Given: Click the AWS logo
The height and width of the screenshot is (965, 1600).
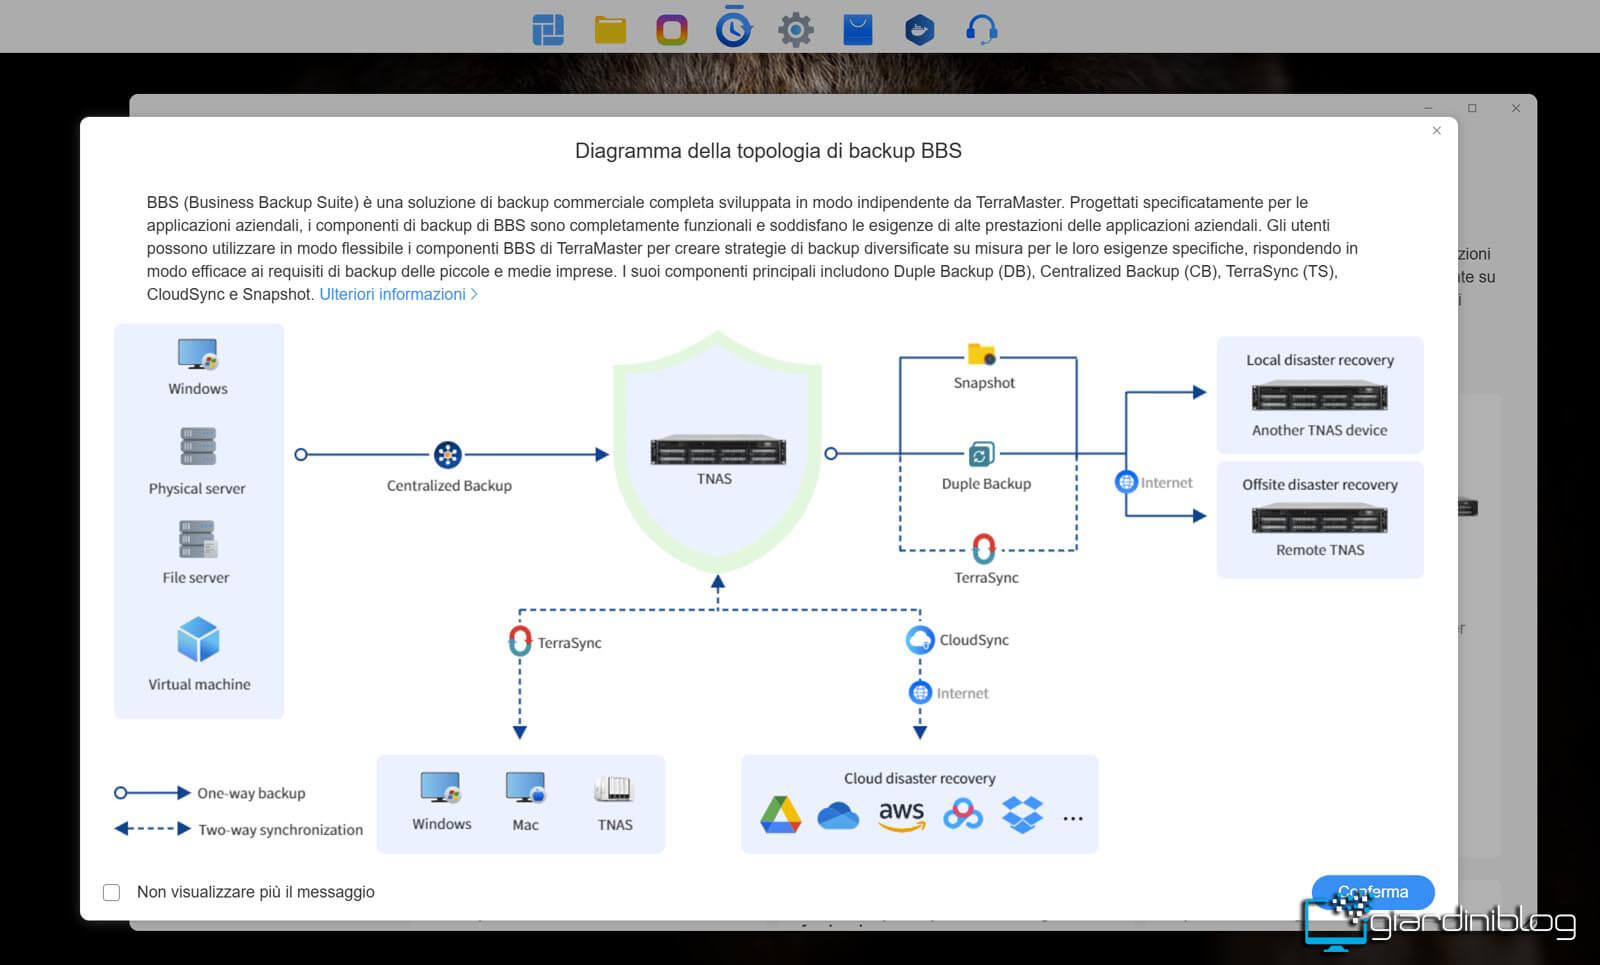Looking at the screenshot, I should click(901, 816).
